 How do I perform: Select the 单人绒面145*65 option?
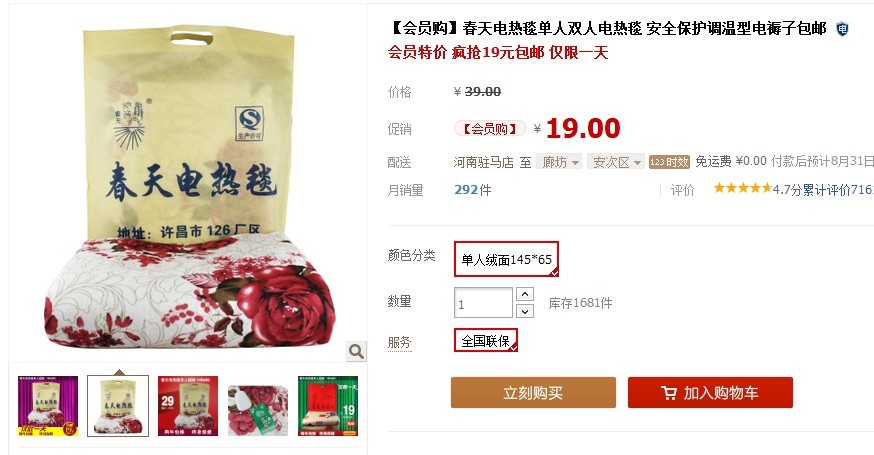tap(506, 259)
